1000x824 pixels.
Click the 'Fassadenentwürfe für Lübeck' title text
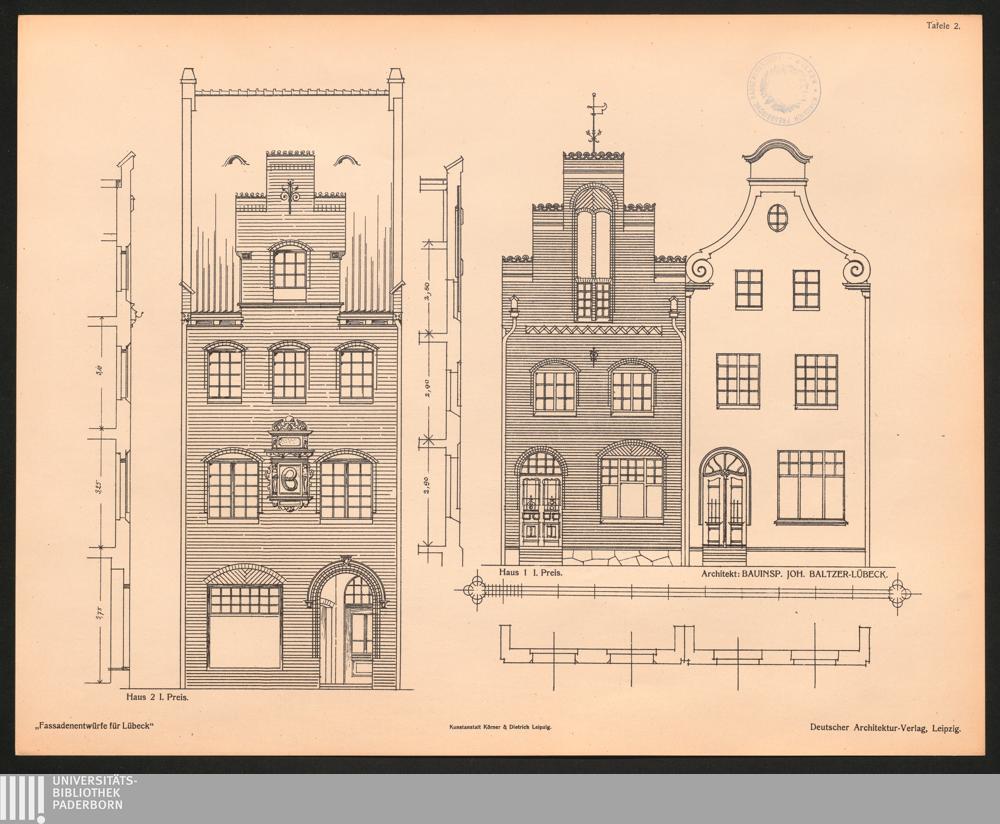(x=93, y=727)
